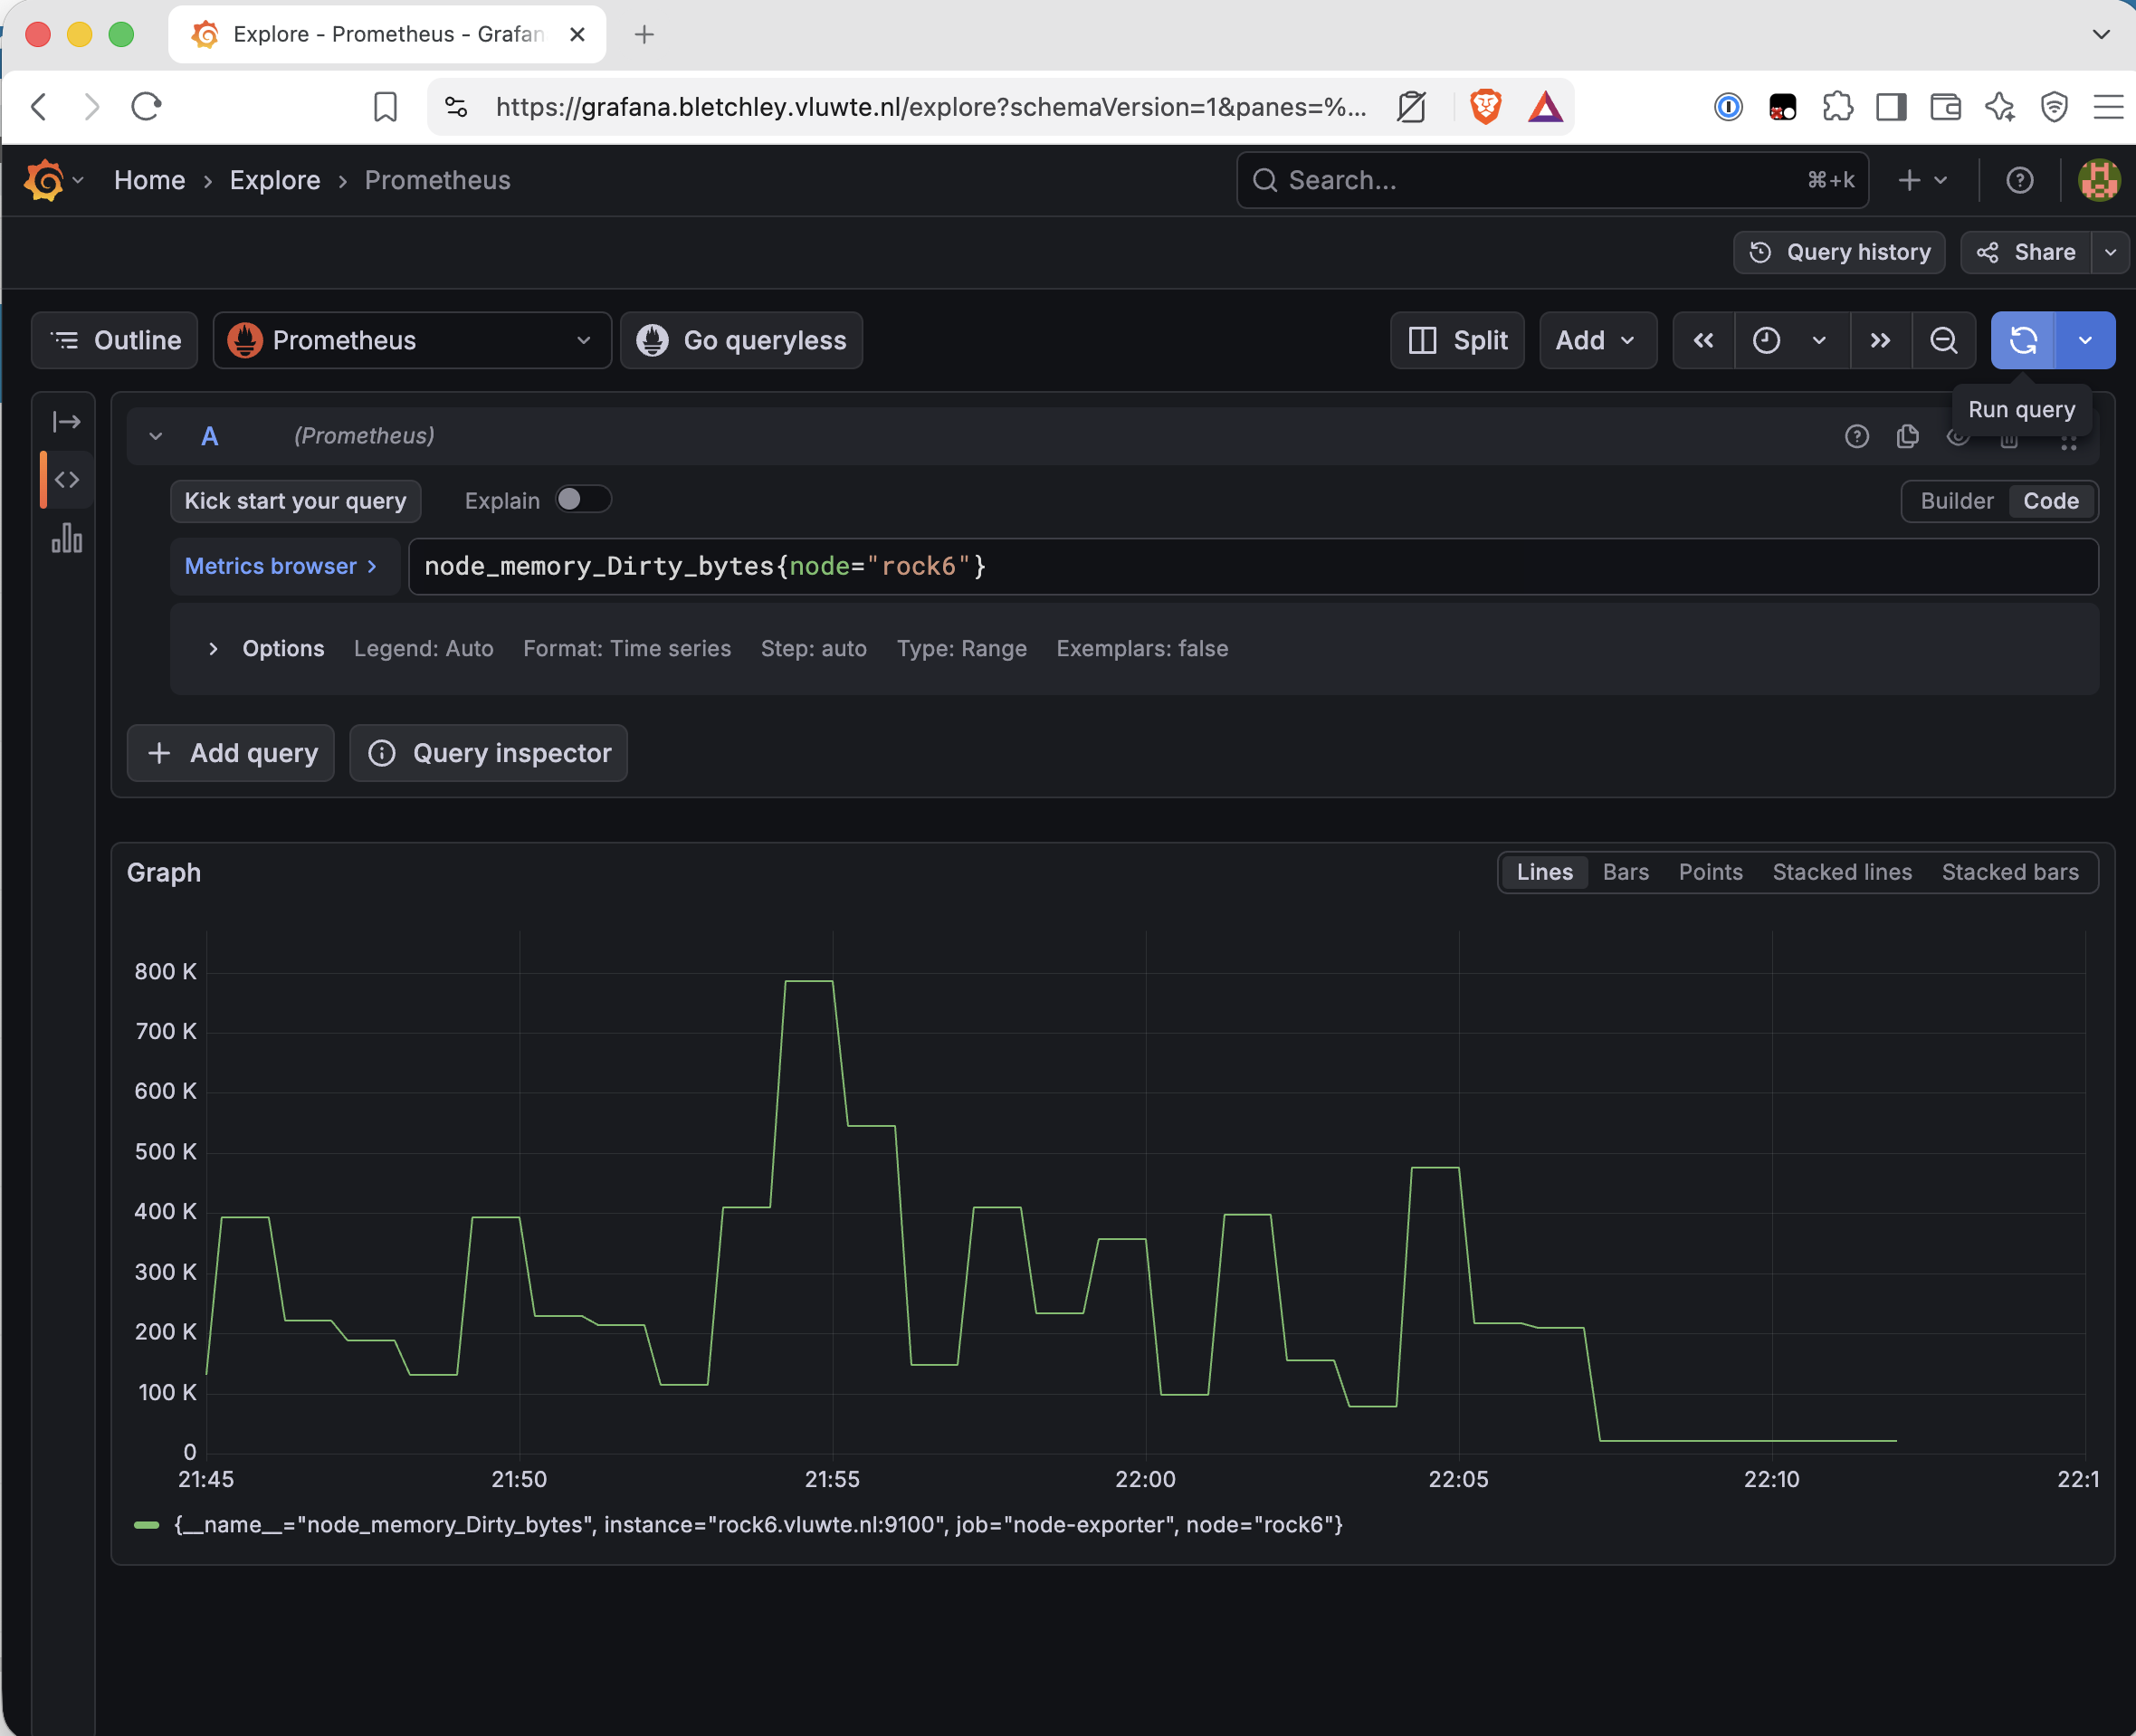Open the Share options dropdown arrow
Image resolution: width=2136 pixels, height=1736 pixels.
[2110, 252]
